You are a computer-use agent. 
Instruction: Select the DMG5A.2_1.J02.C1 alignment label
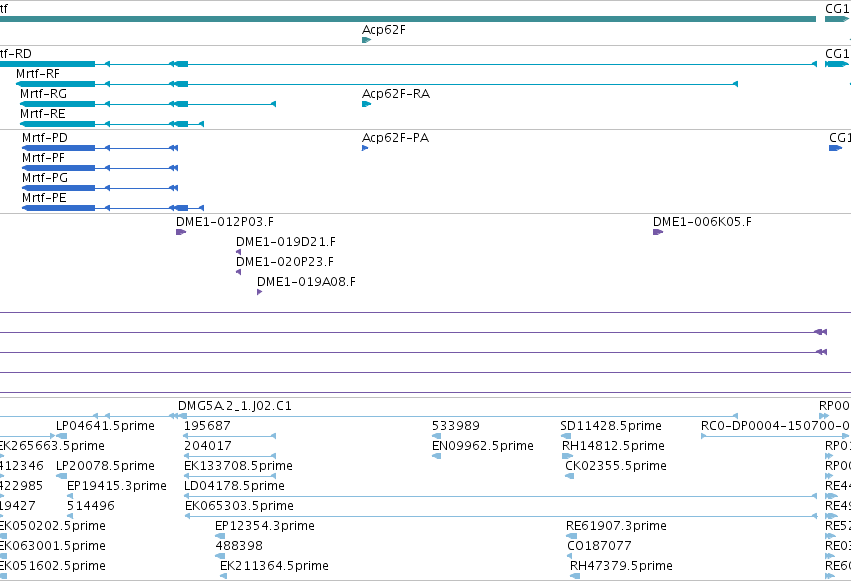coord(234,406)
